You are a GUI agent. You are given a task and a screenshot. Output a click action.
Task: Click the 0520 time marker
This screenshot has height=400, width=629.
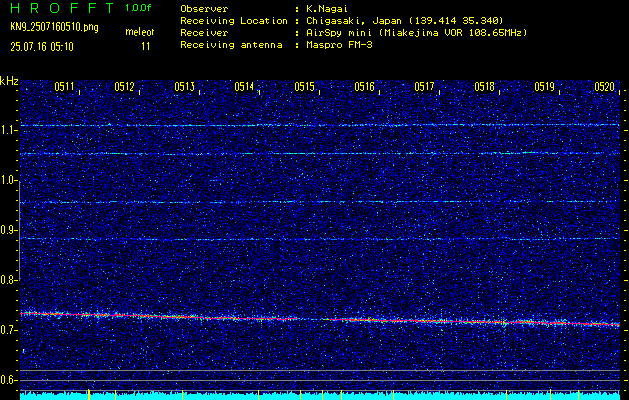click(x=605, y=87)
